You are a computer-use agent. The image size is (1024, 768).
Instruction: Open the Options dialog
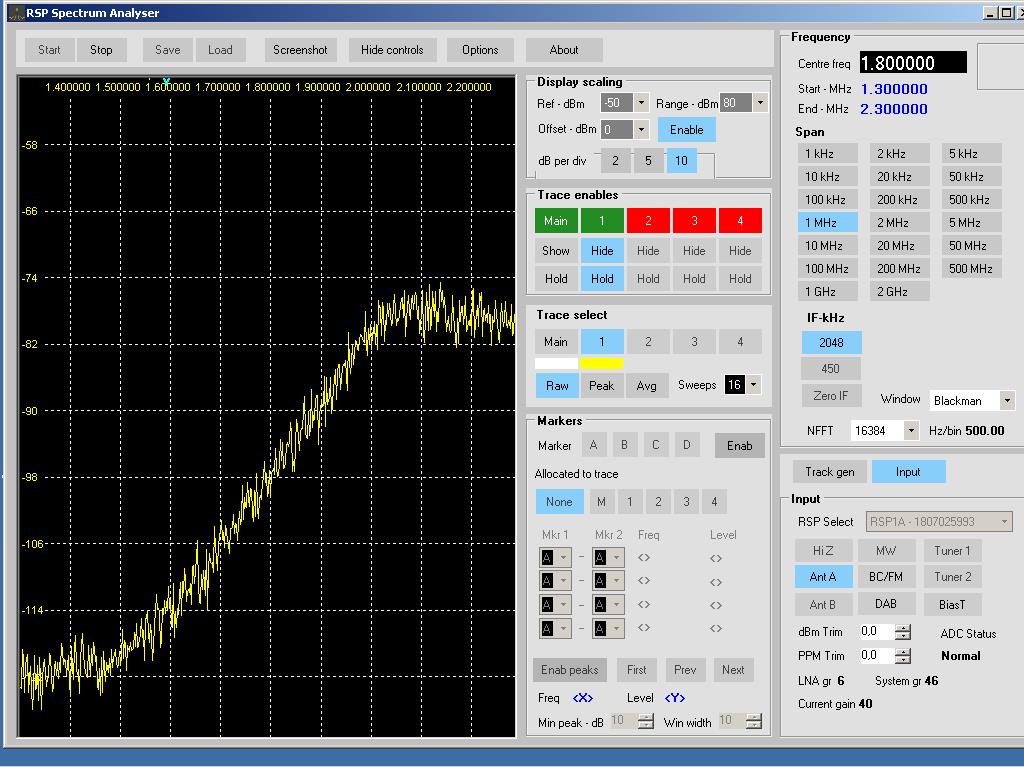(x=480, y=50)
